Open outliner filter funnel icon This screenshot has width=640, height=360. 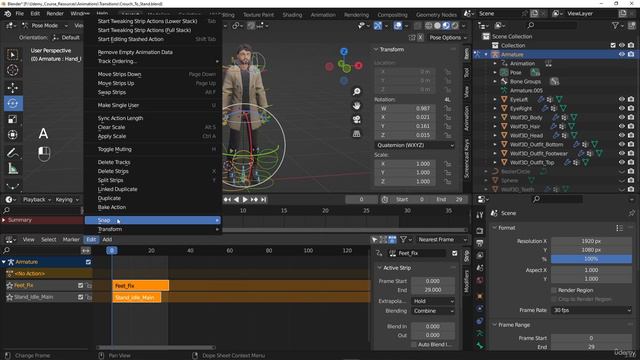[616, 25]
